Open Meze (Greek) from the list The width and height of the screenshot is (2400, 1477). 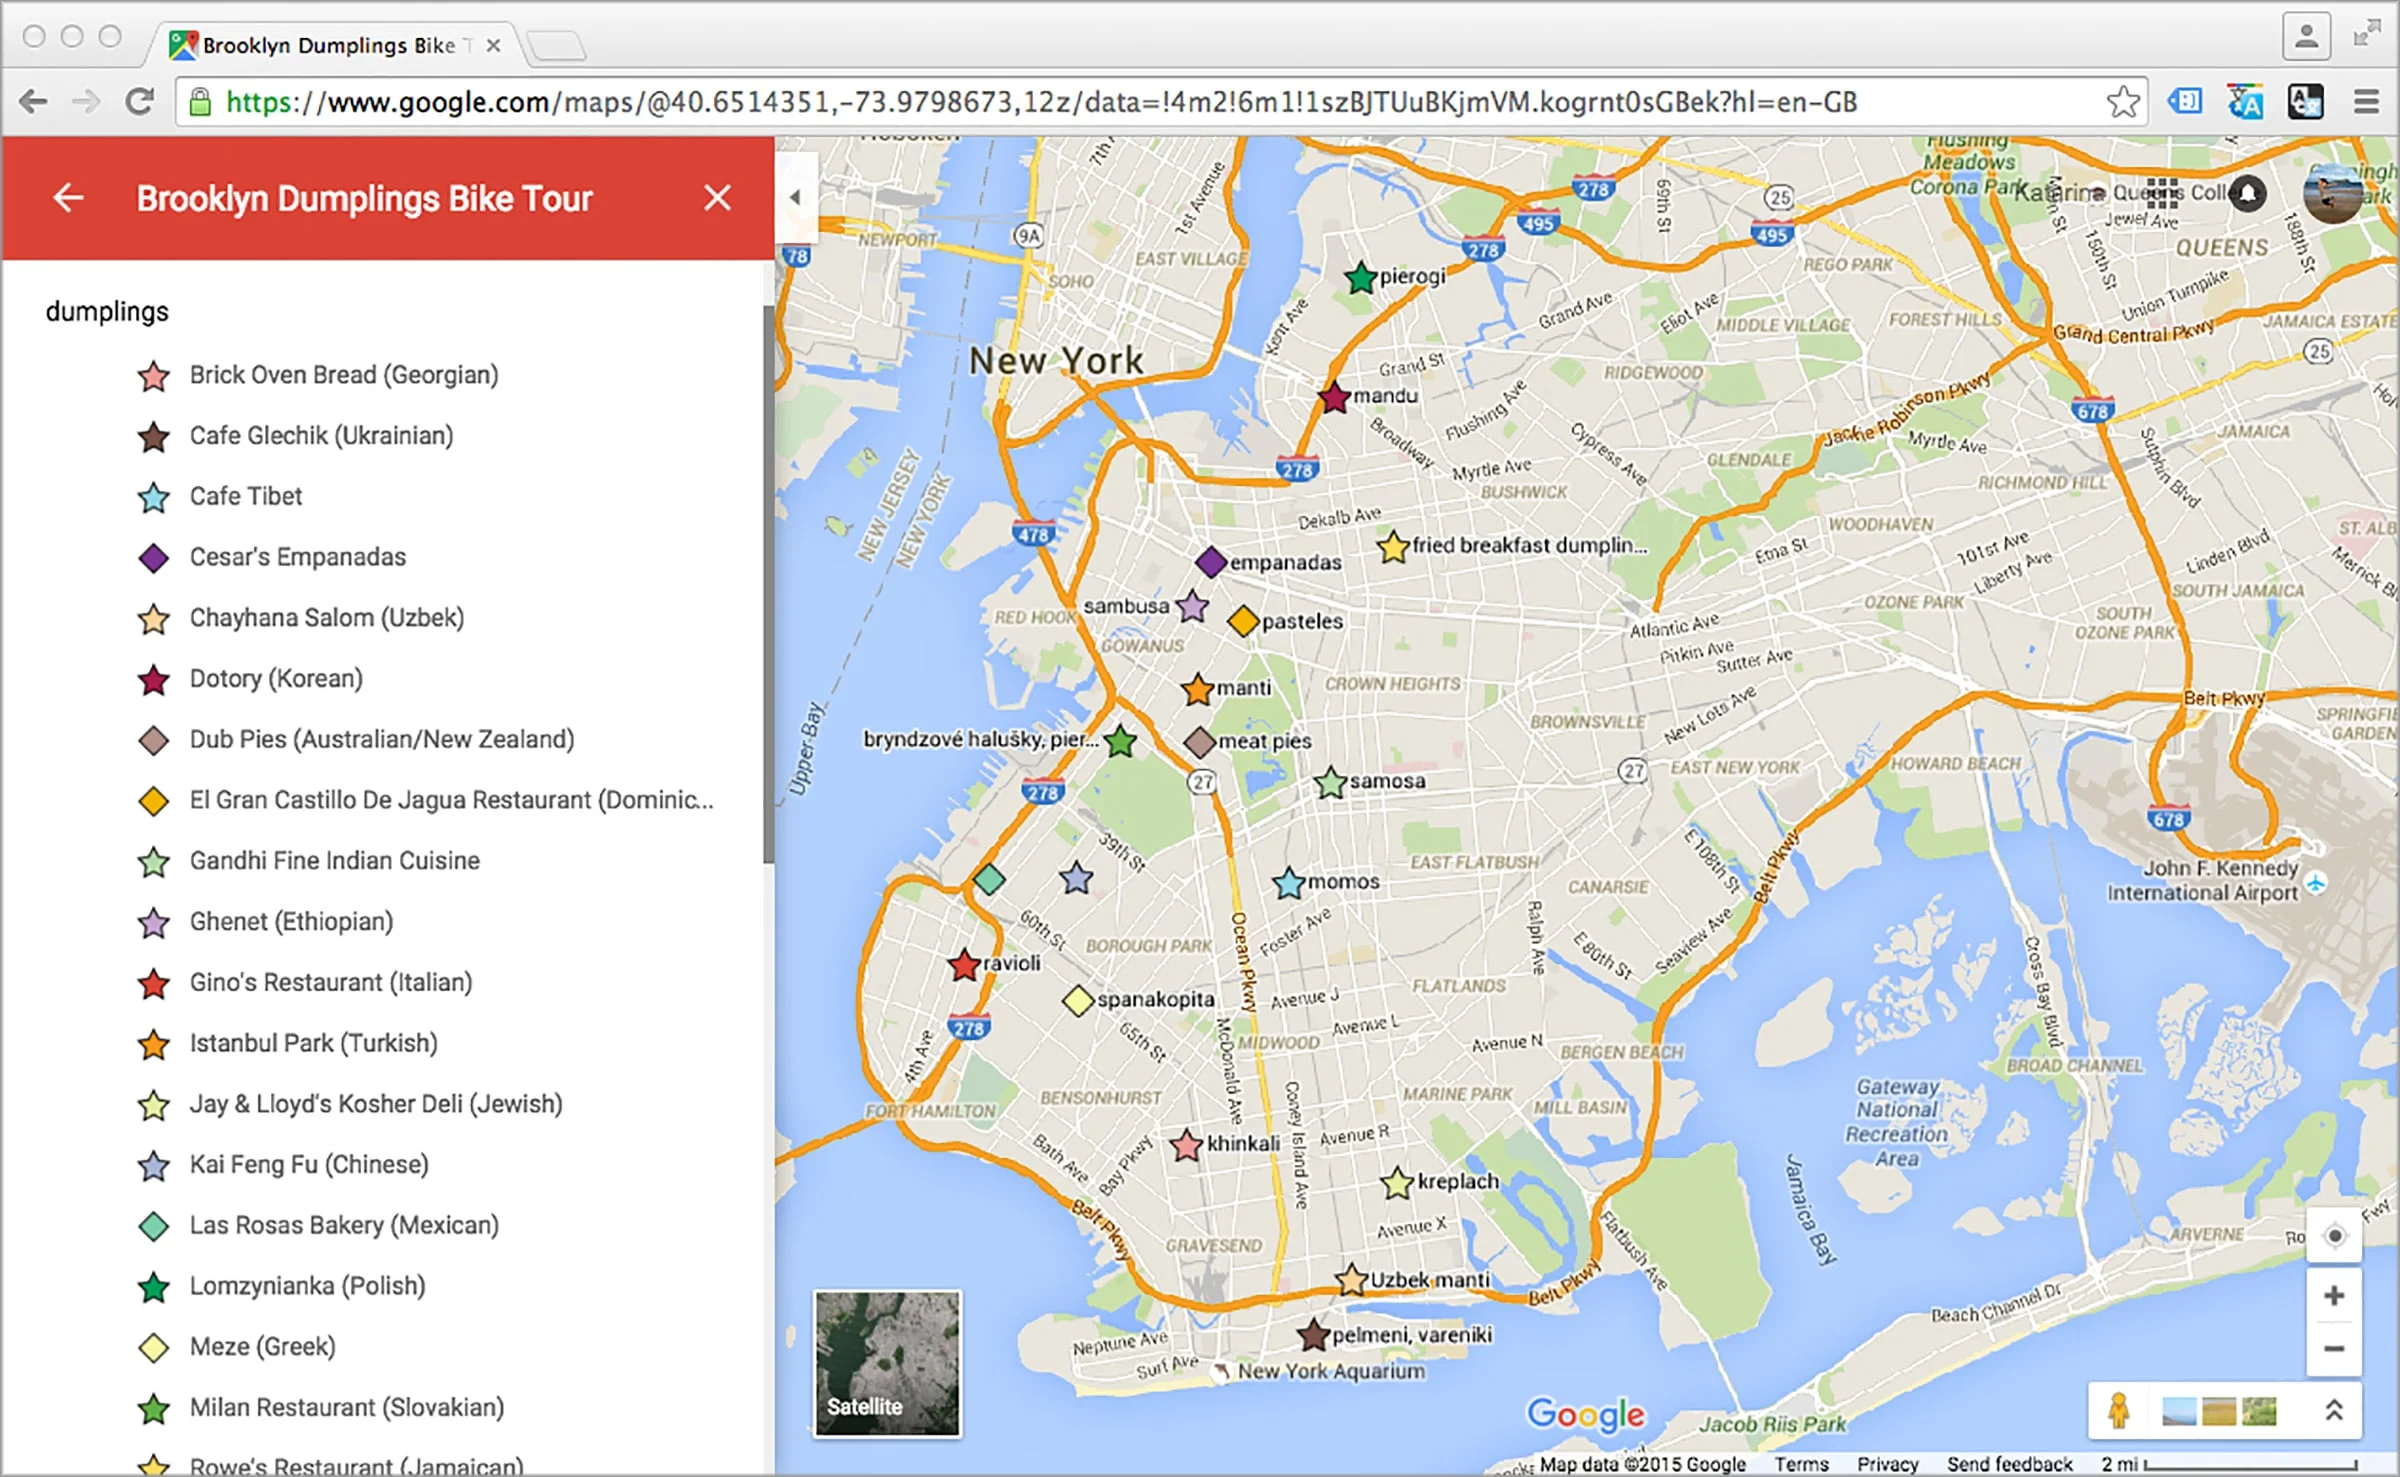click(262, 1347)
